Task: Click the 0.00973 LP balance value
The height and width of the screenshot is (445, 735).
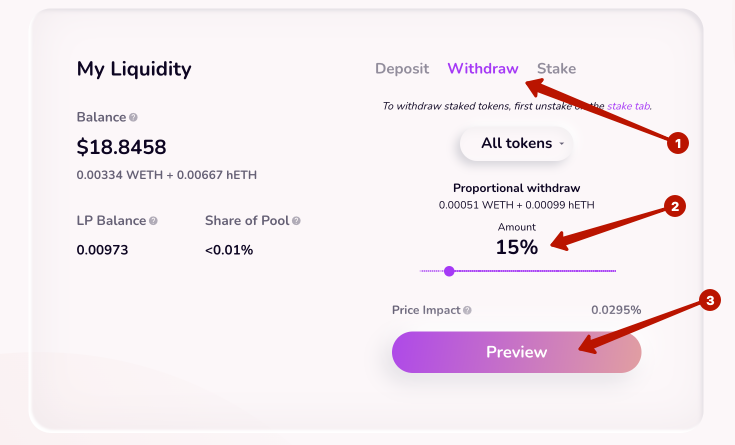Action: coord(102,250)
